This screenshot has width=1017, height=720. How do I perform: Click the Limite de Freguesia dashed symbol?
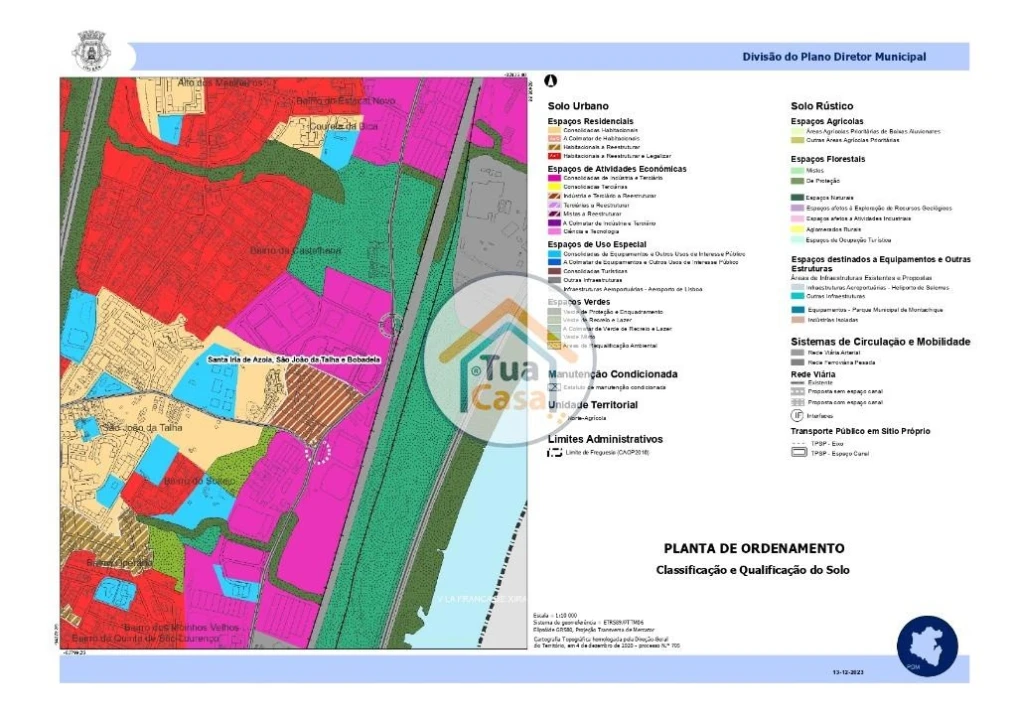coord(555,453)
